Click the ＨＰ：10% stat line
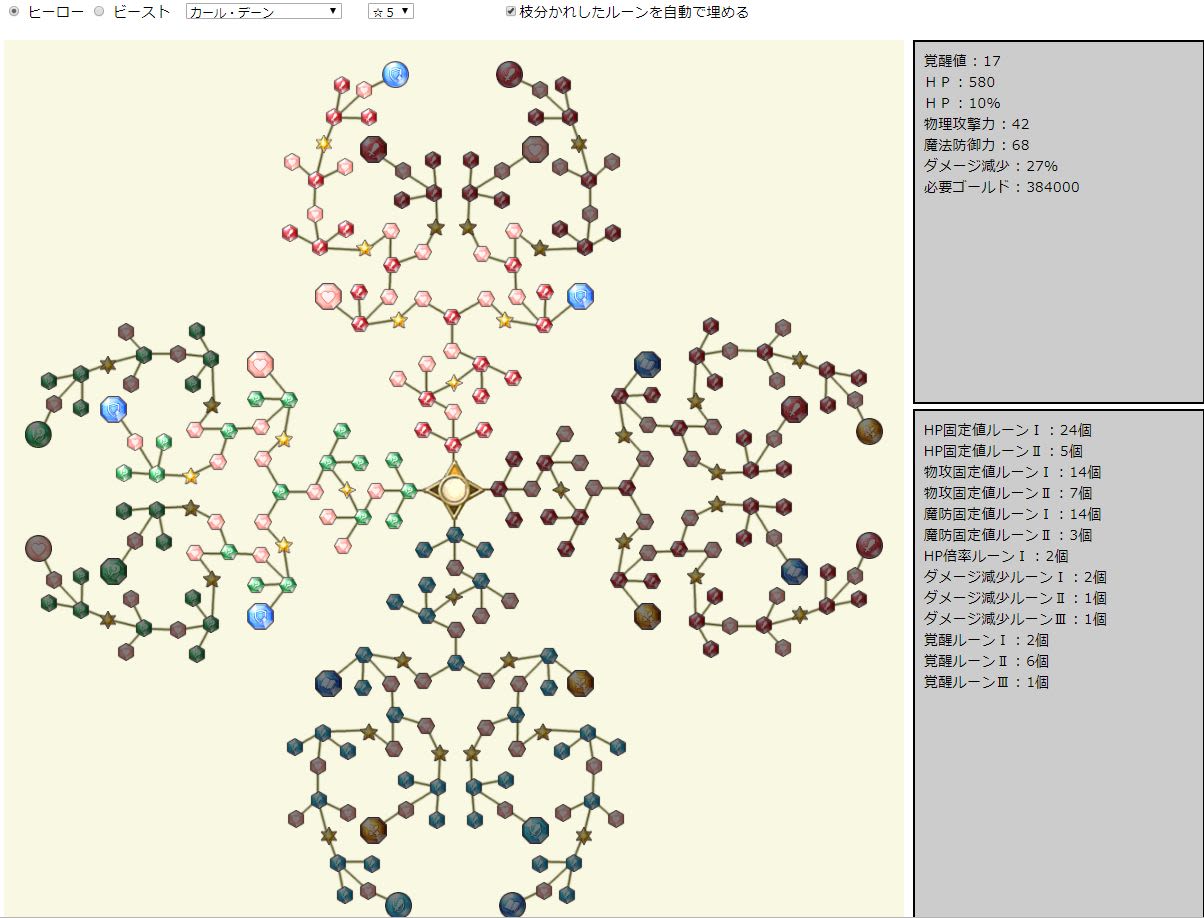This screenshot has width=1204, height=918. [x=962, y=103]
